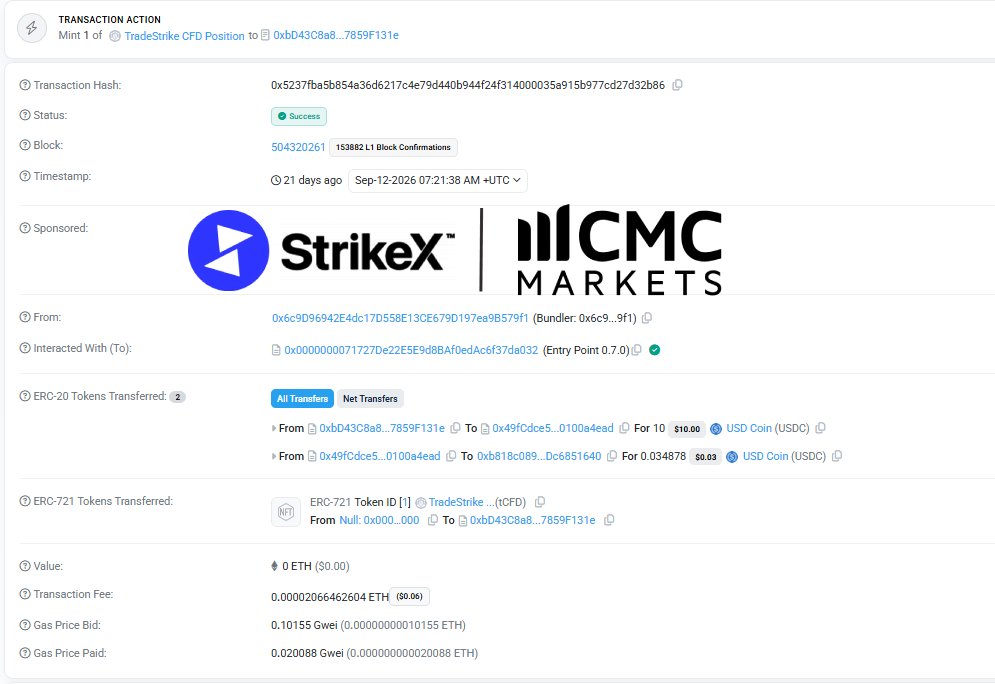Screen dimensions: 995x684
Task: Copy USDC token address in the 0.034878 row
Action: [836, 456]
